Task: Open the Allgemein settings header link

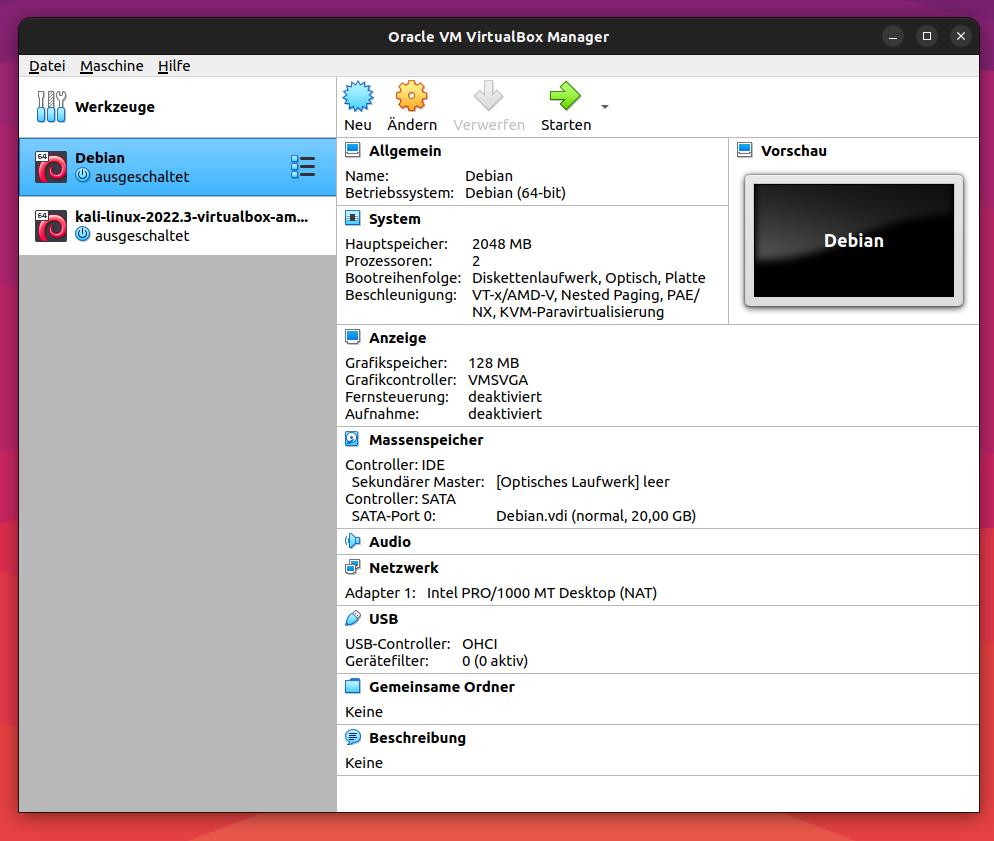Action: tap(405, 151)
